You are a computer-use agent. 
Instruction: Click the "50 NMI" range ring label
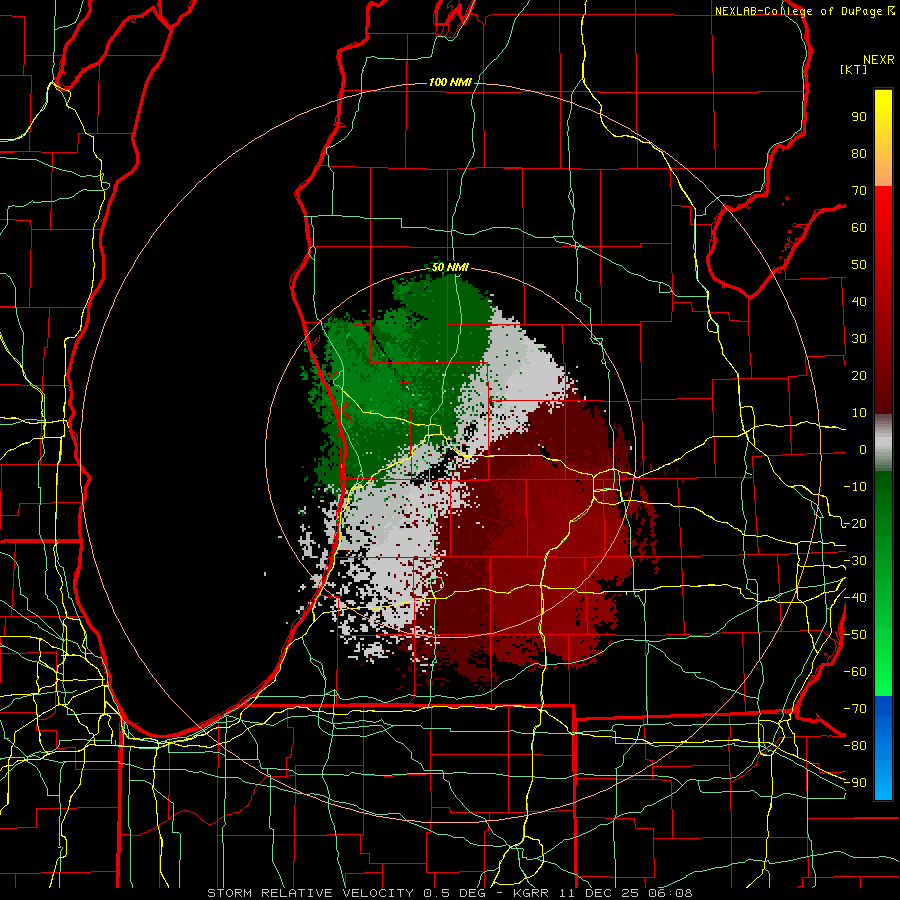[450, 267]
